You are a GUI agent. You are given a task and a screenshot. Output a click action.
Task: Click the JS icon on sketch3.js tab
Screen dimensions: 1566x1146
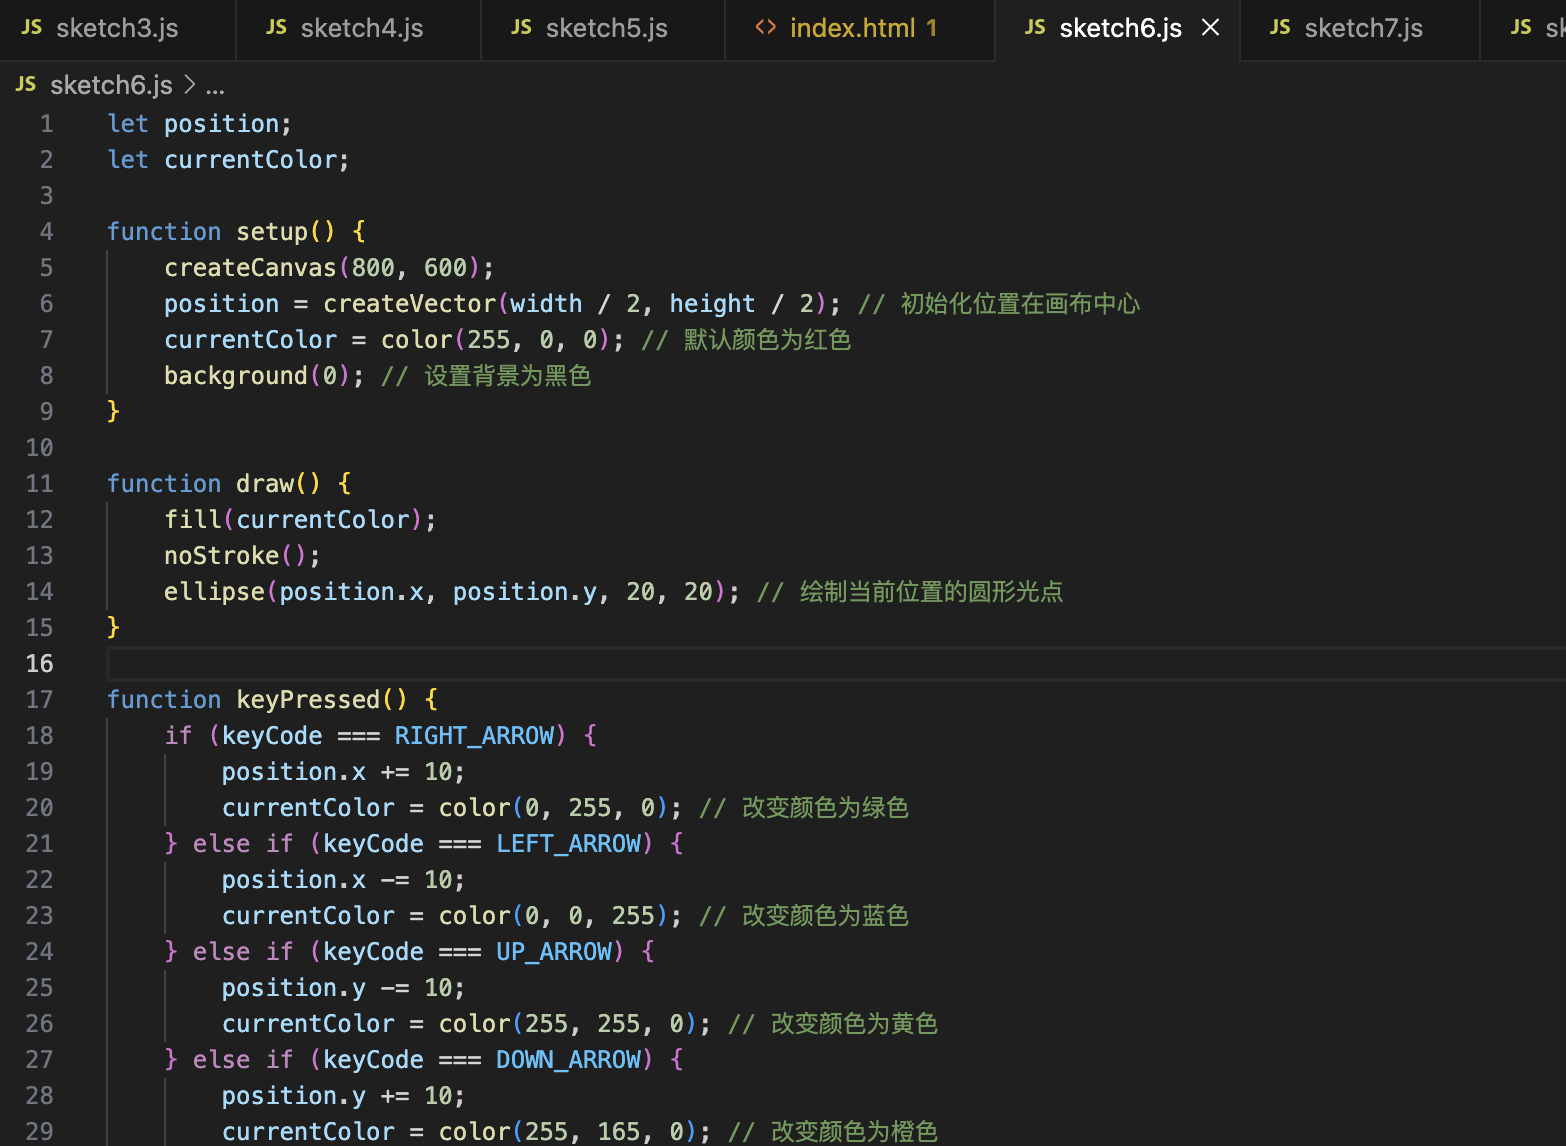31,28
